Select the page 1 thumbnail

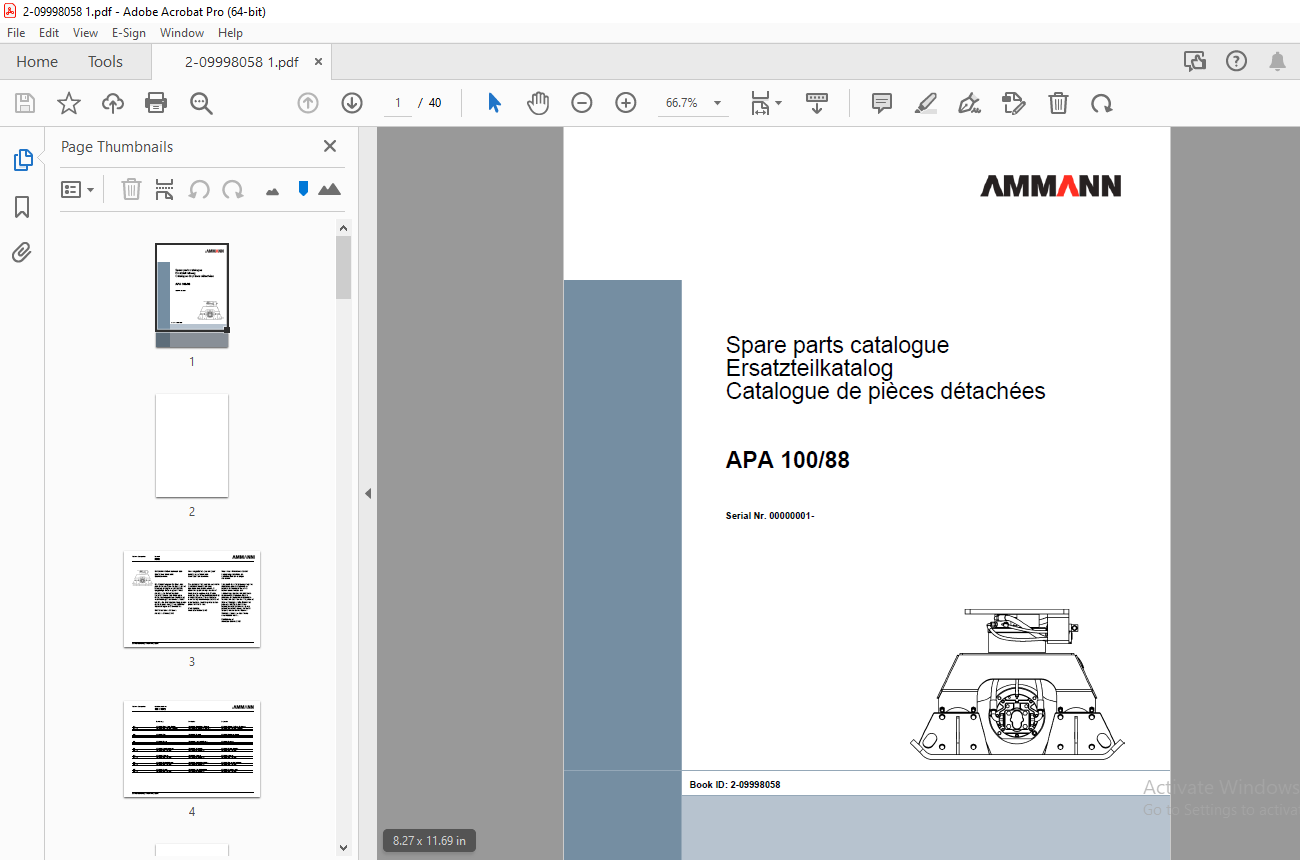(x=192, y=295)
